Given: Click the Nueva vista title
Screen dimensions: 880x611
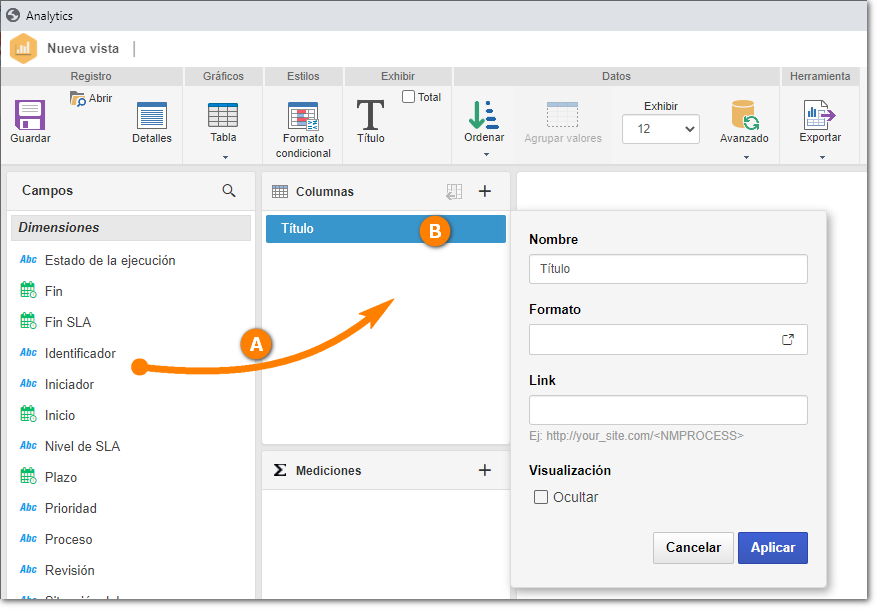Looking at the screenshot, I should [x=83, y=49].
